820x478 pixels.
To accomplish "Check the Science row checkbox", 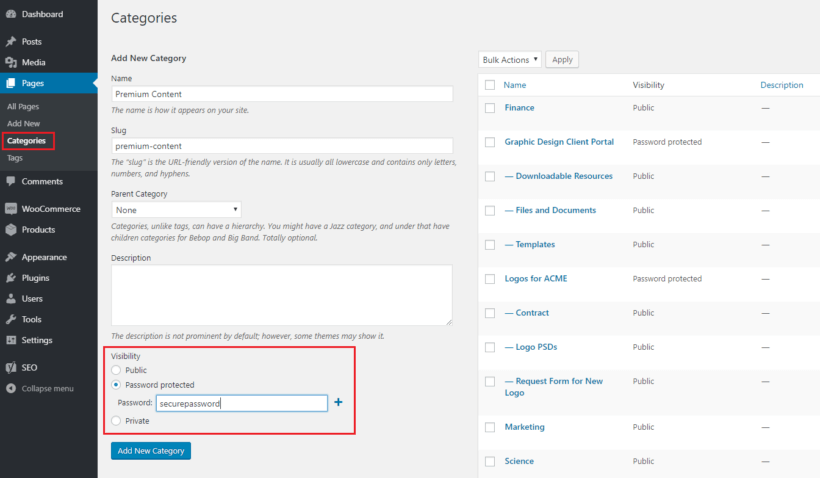I will tap(490, 461).
